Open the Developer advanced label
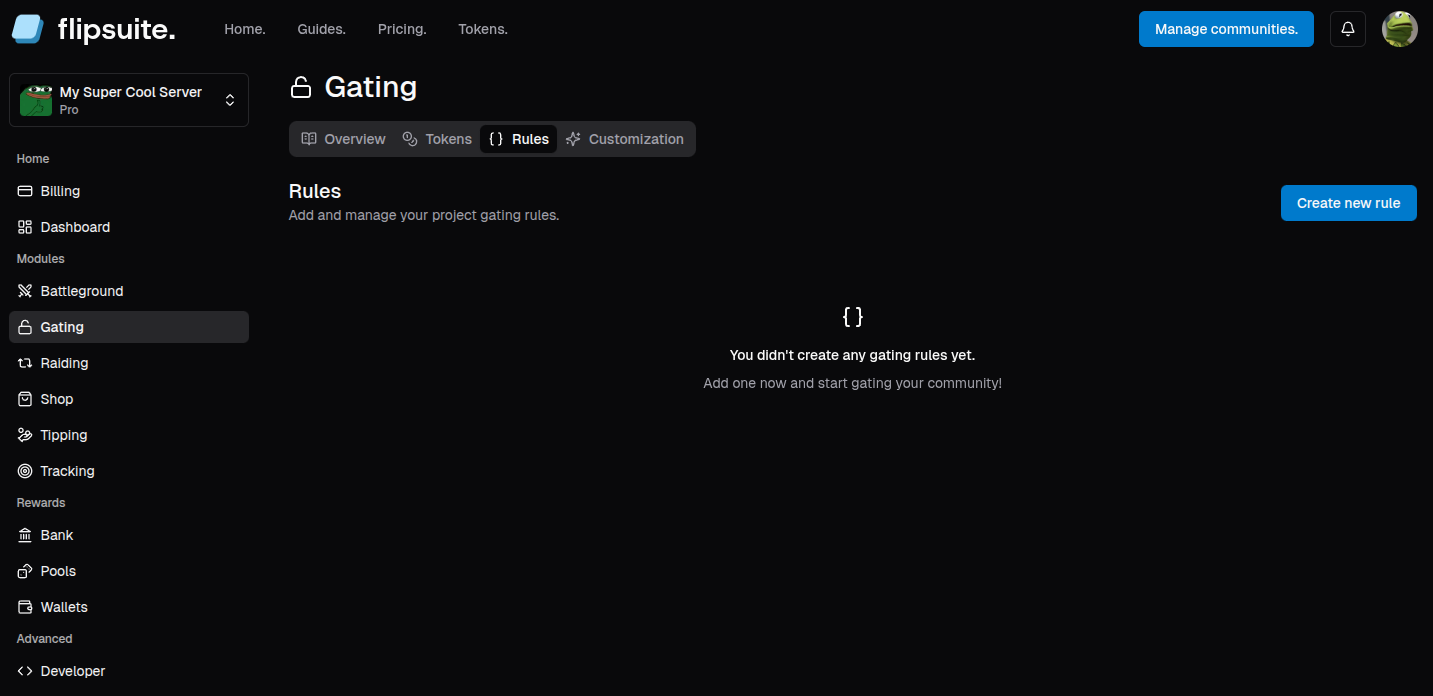 click(x=73, y=671)
